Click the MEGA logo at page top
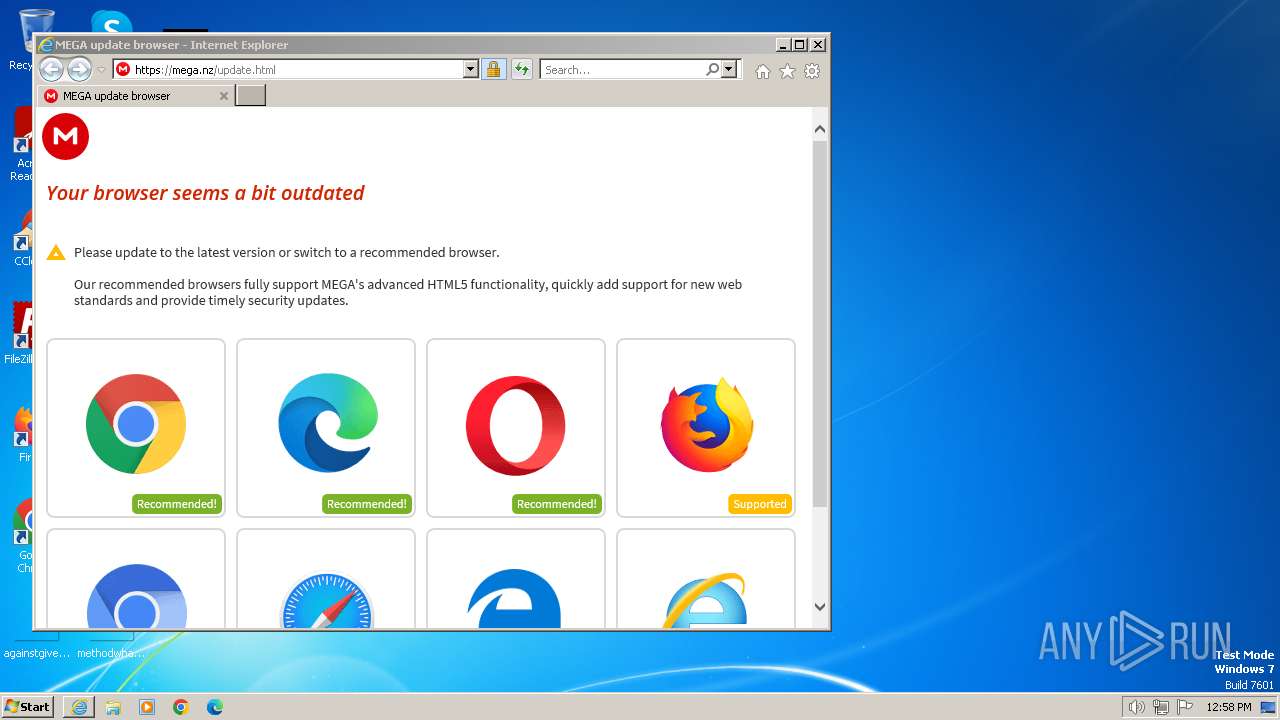This screenshot has width=1280, height=720. click(x=66, y=136)
